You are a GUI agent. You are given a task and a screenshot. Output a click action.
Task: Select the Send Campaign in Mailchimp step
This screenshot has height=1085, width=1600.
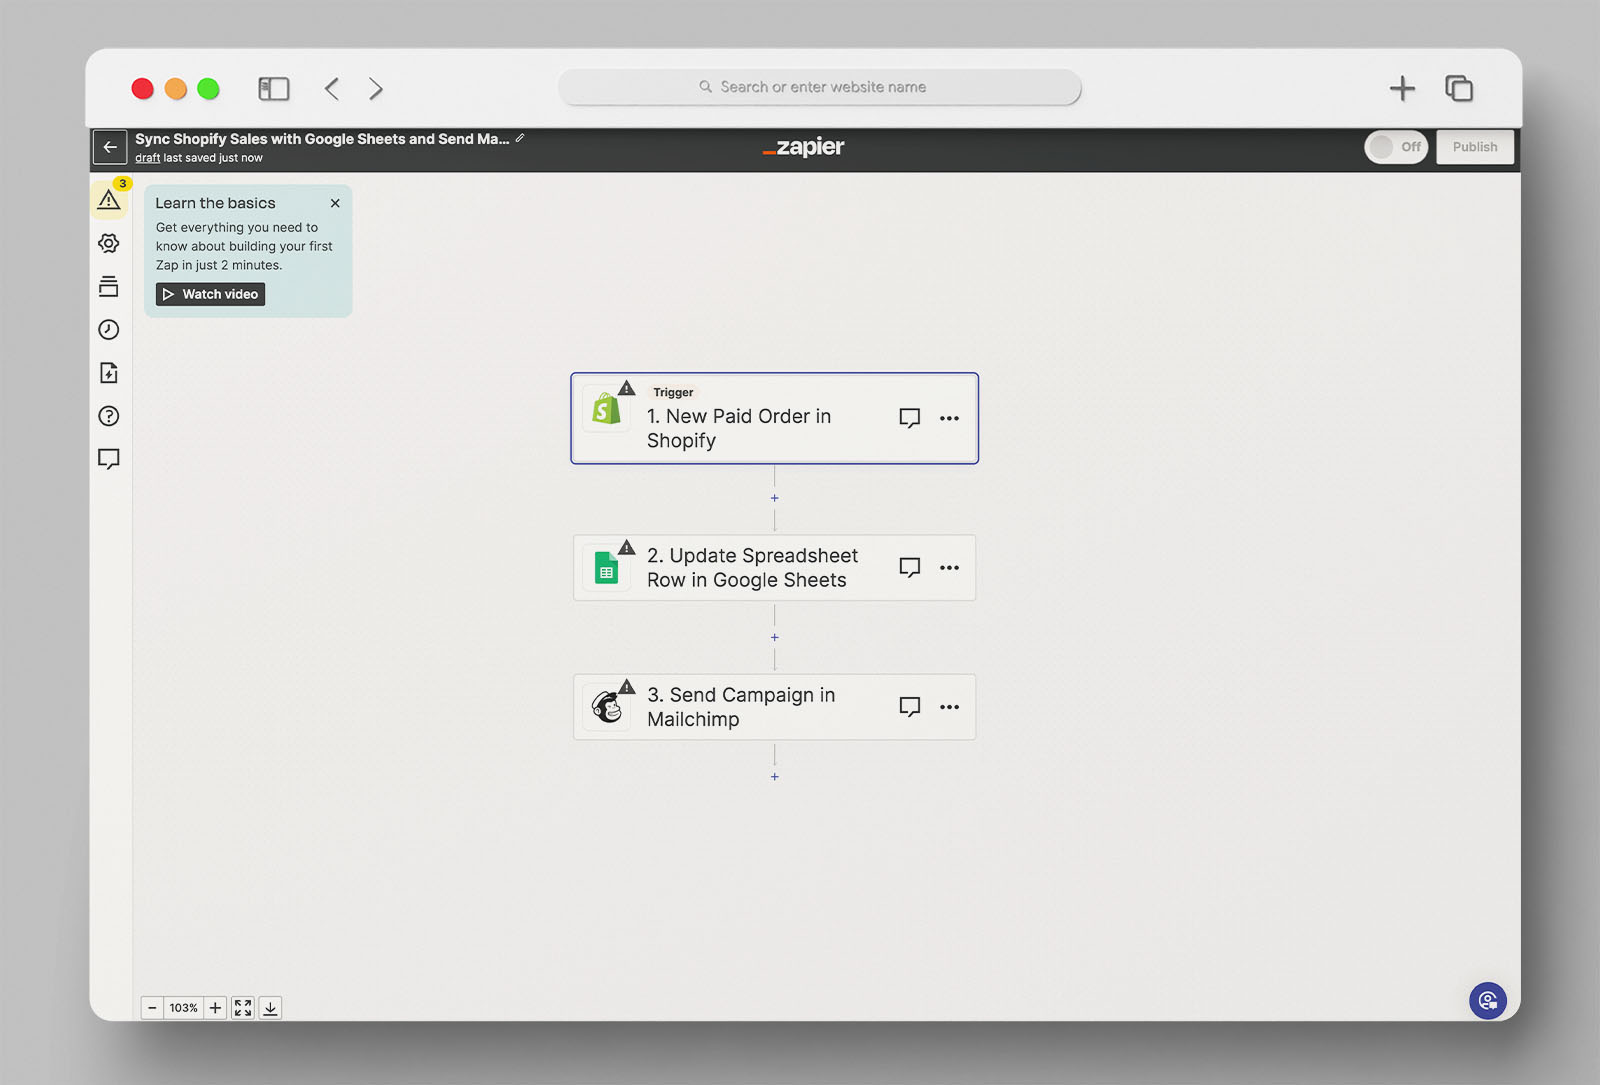pos(774,707)
